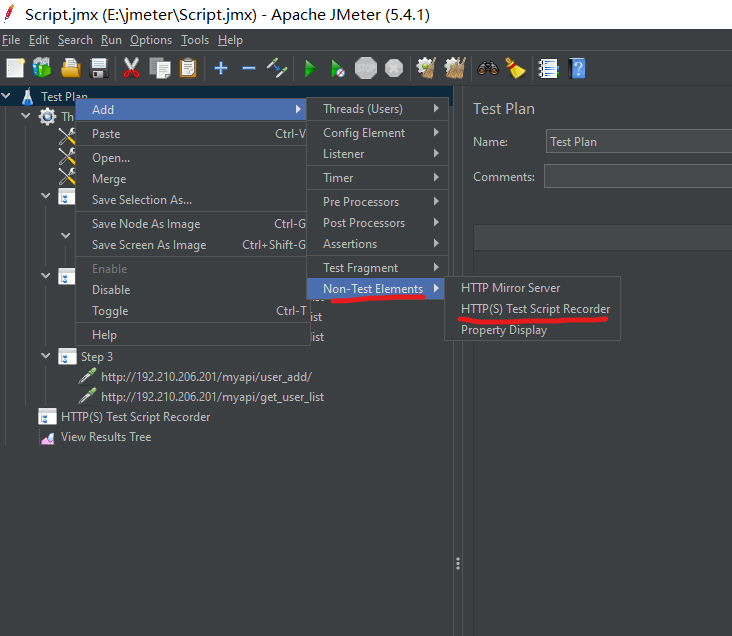
Task: Collapse the Thread Group tree node
Action: (26, 115)
